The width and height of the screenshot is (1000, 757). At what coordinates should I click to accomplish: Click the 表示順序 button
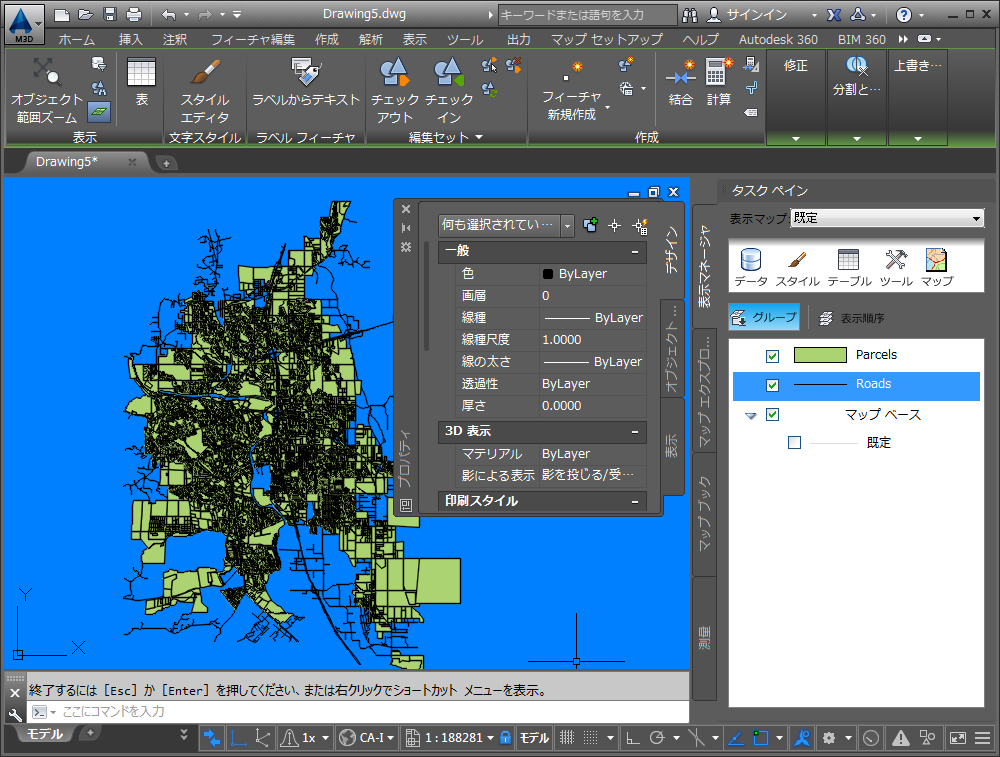coord(852,318)
